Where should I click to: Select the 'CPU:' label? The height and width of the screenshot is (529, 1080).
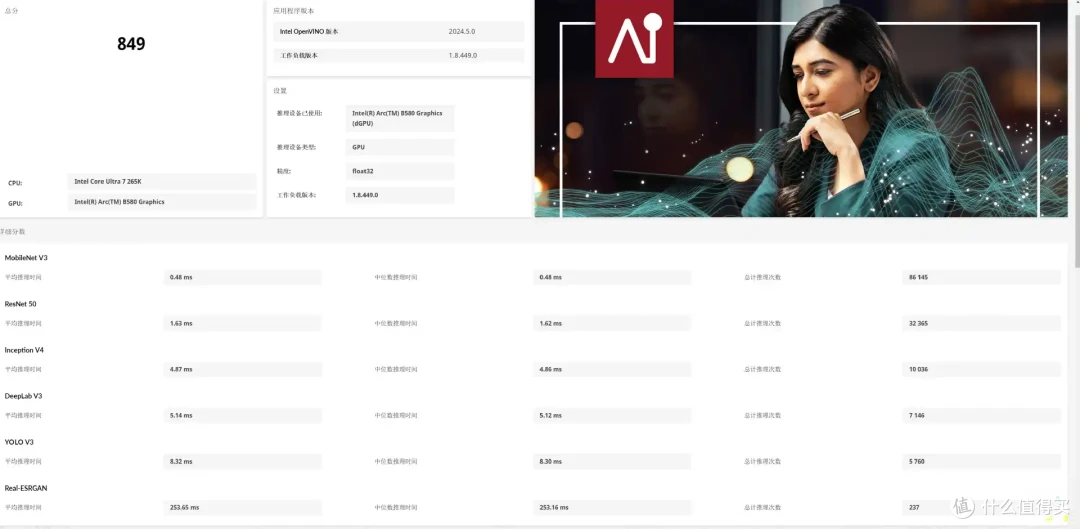point(15,183)
